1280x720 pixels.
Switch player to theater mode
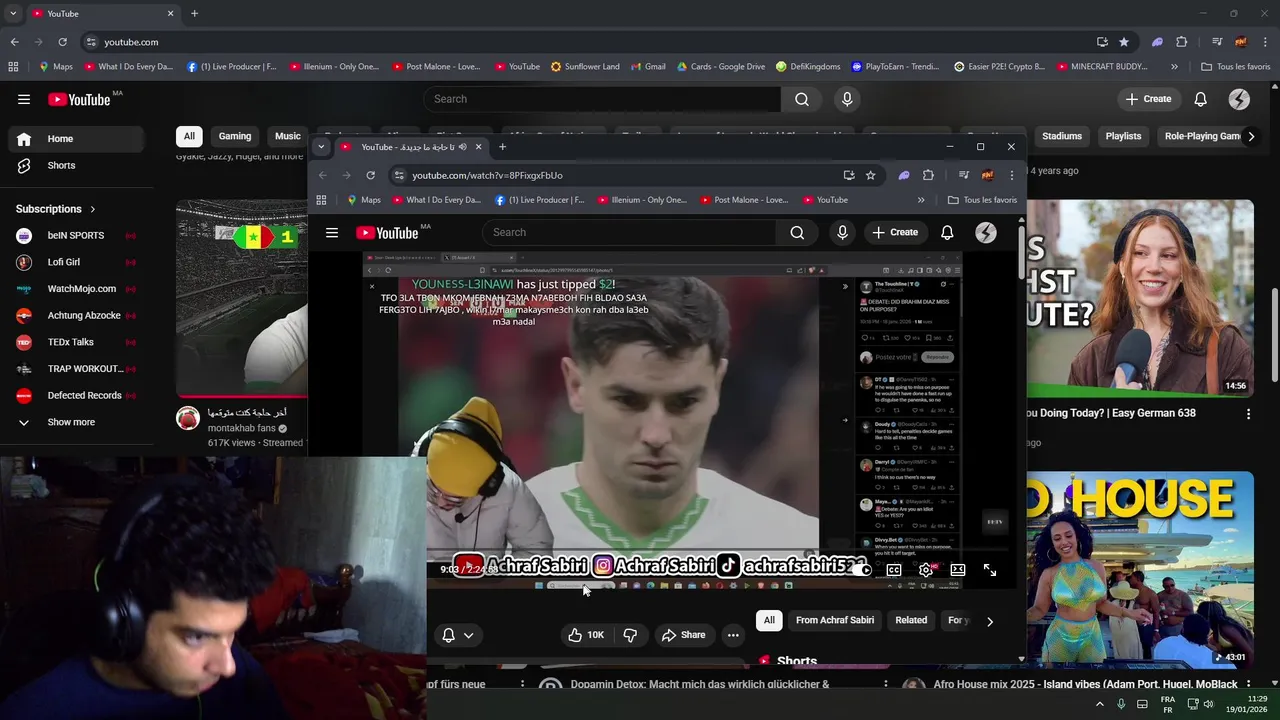(958, 570)
